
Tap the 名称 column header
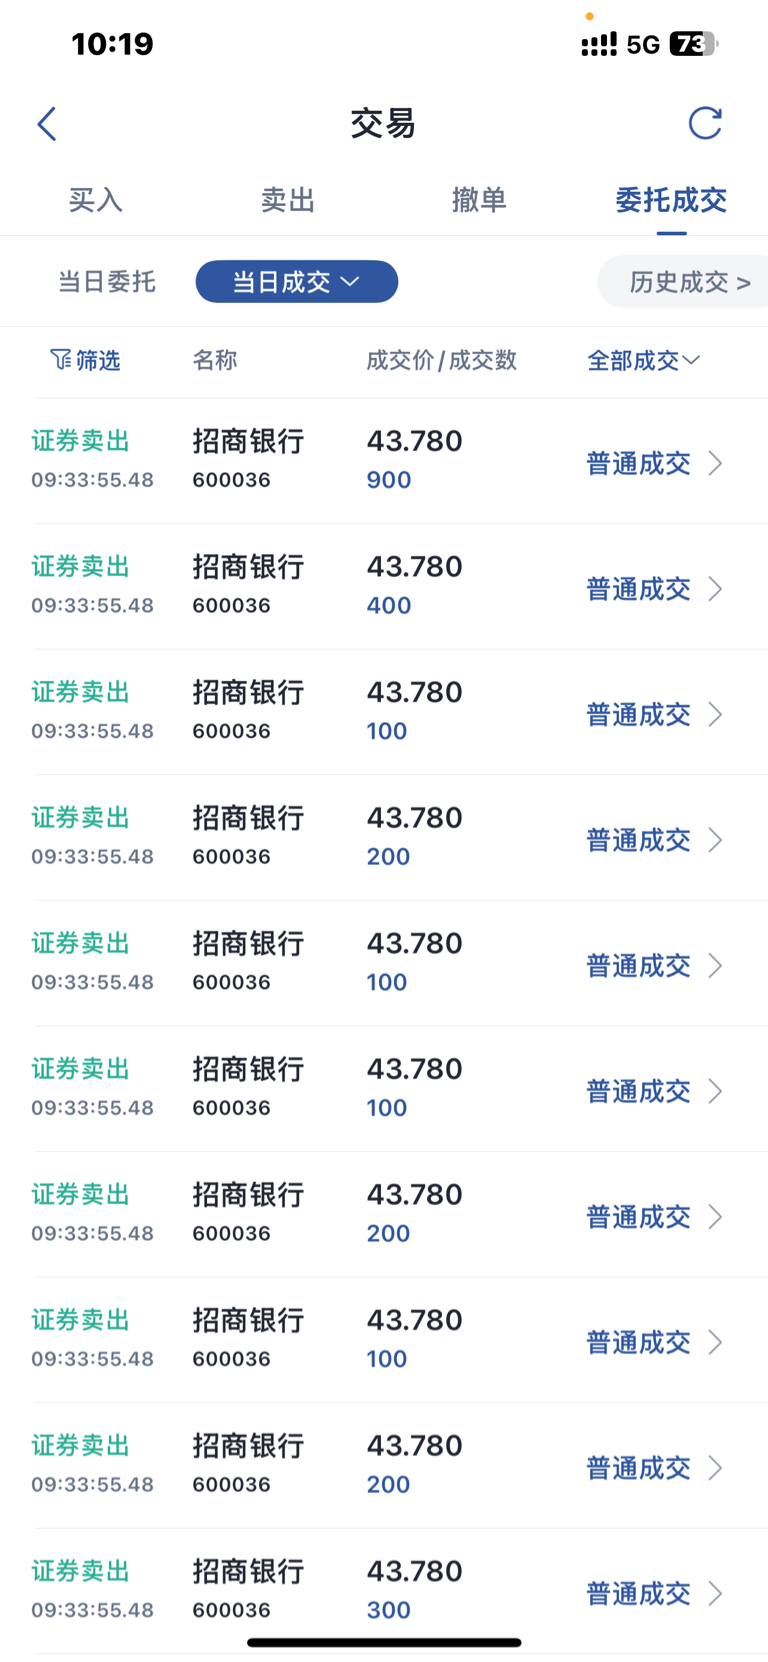pos(215,360)
